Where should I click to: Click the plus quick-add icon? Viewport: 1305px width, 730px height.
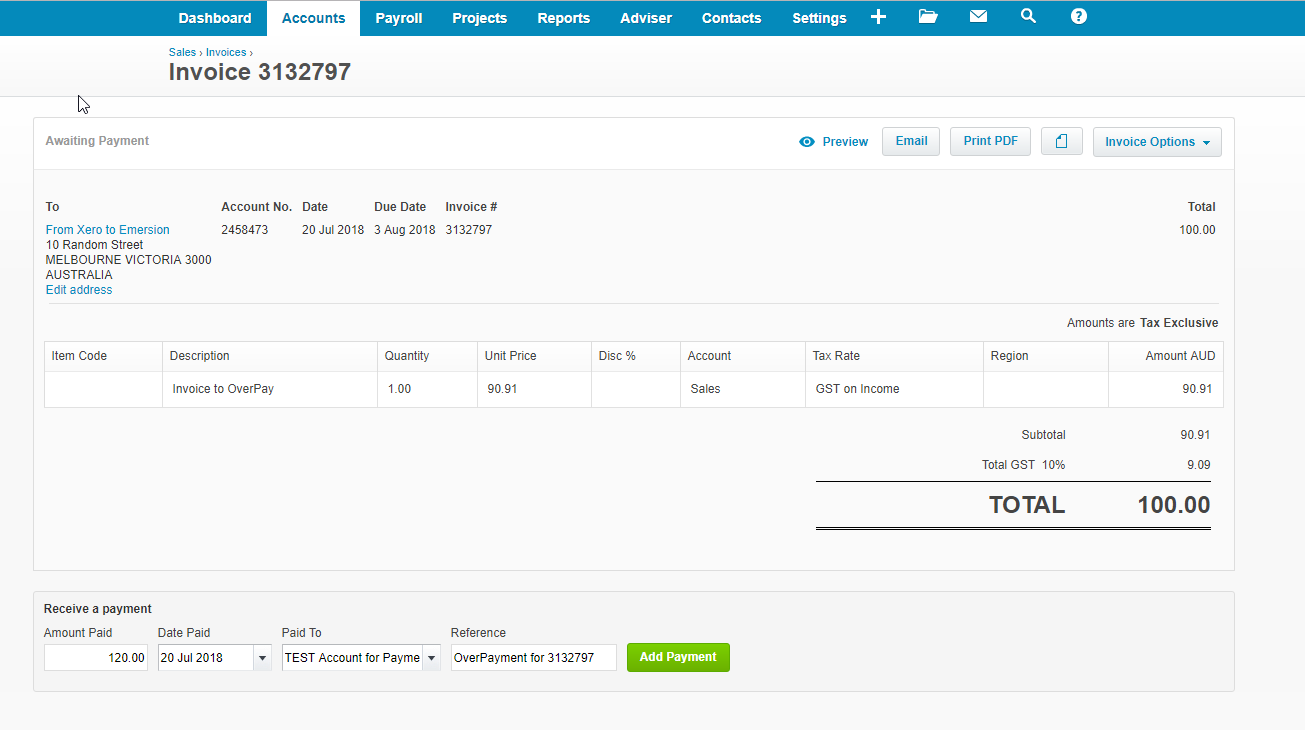pos(878,17)
